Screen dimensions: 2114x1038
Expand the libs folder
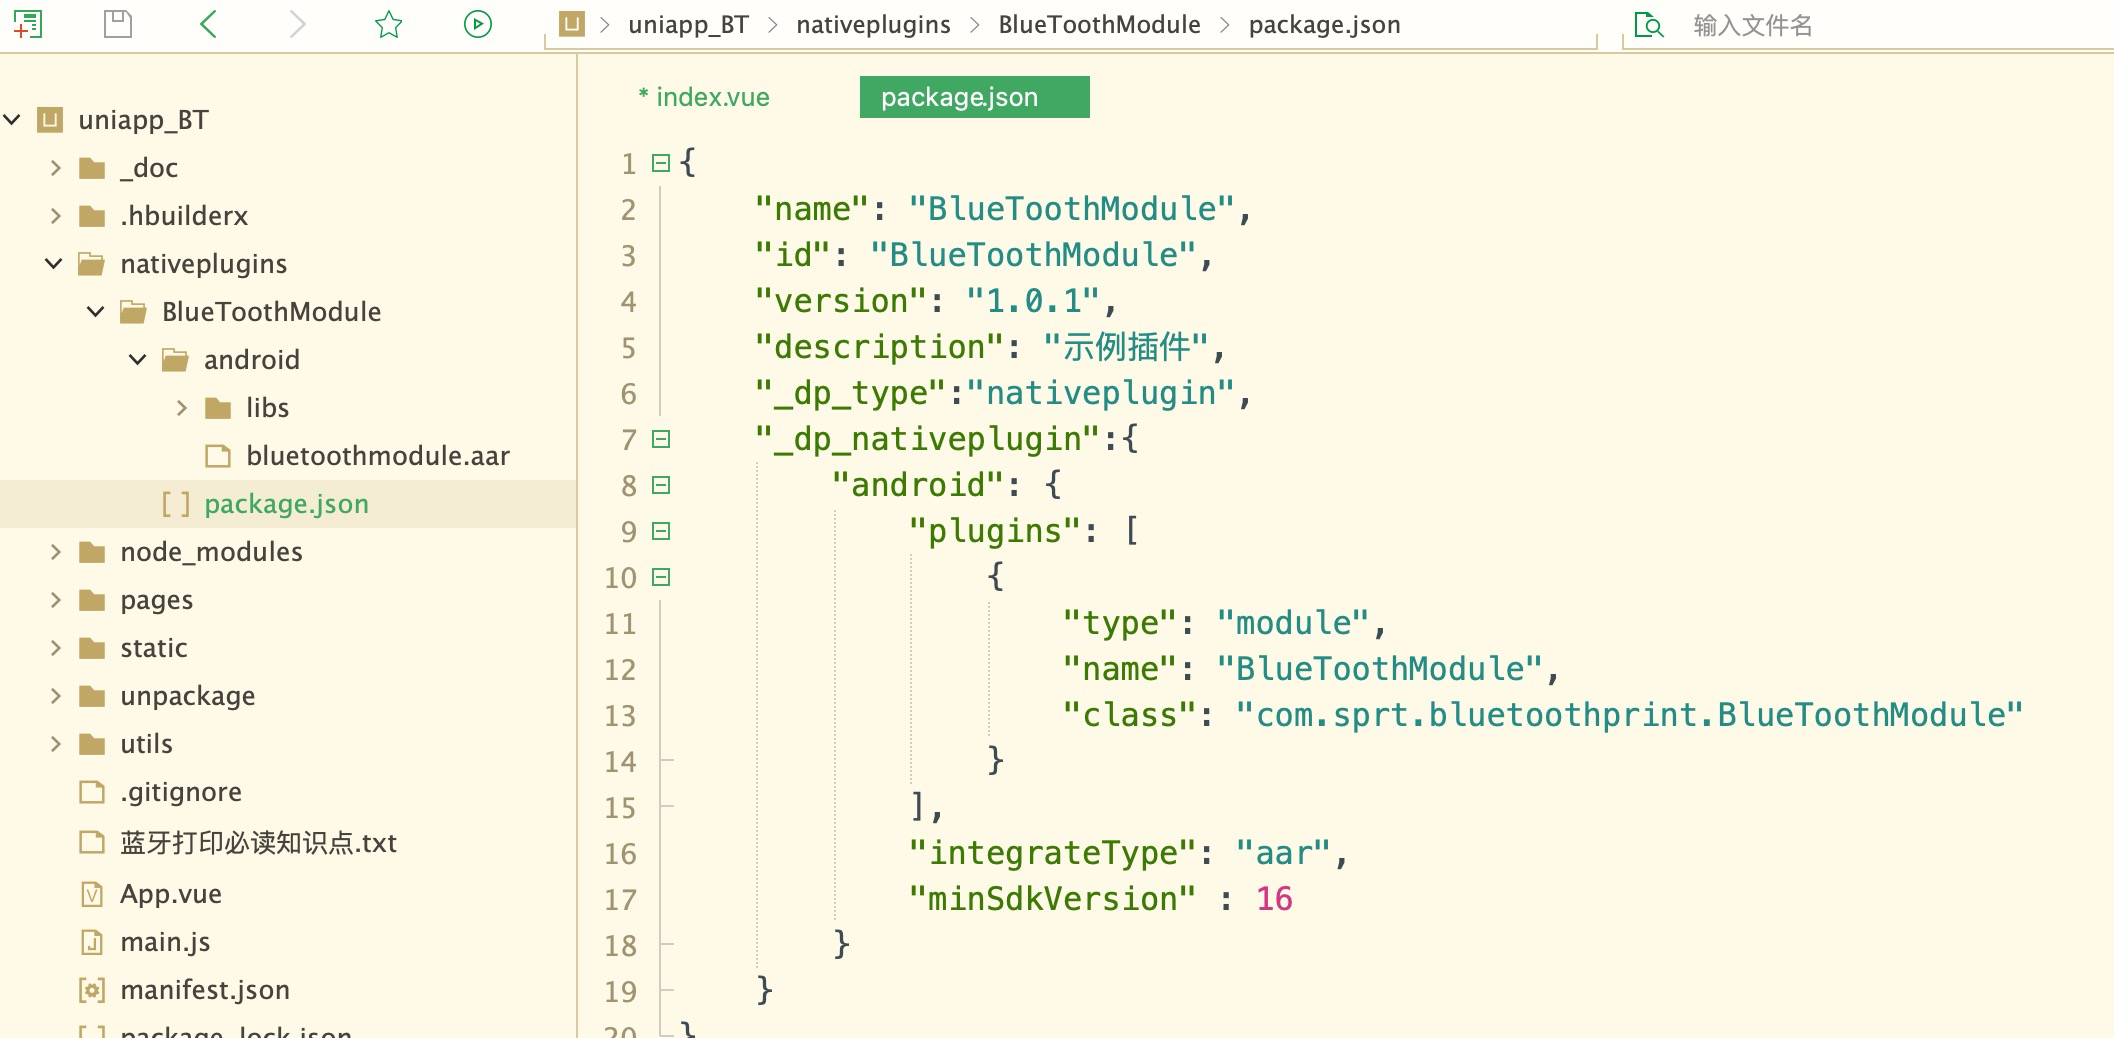point(182,408)
